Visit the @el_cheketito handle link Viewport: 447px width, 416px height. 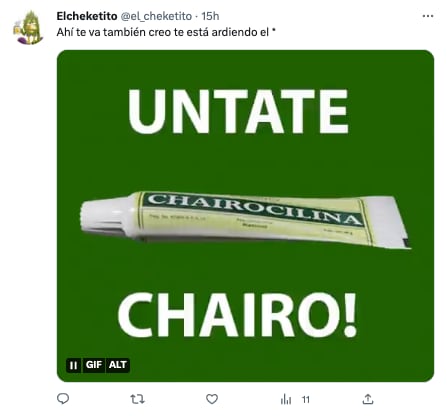click(x=156, y=16)
